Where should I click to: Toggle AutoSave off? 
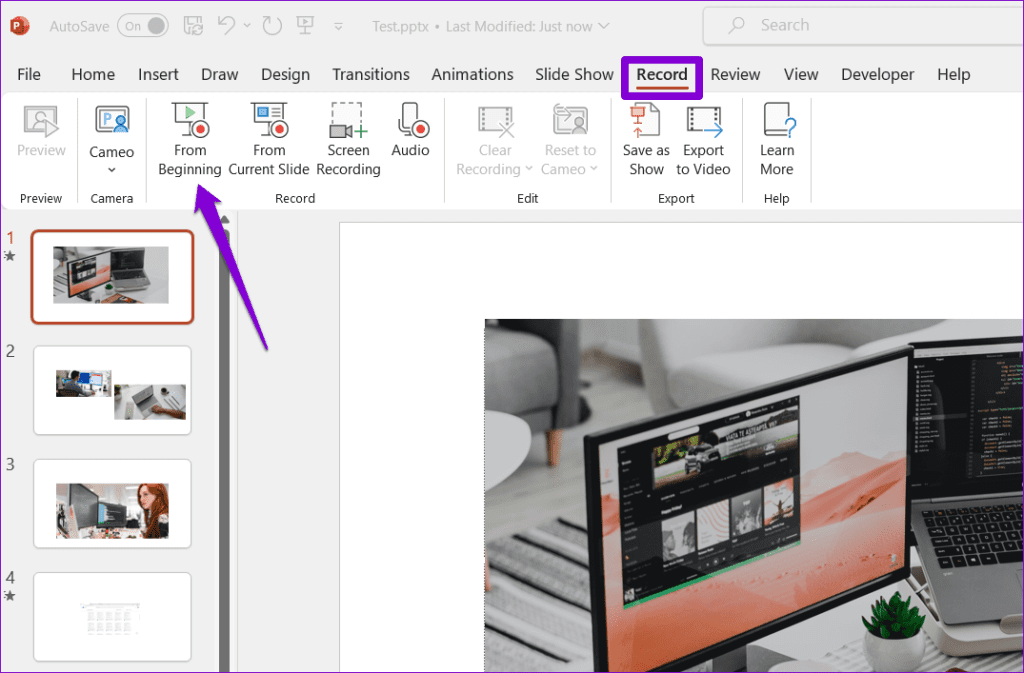click(143, 25)
